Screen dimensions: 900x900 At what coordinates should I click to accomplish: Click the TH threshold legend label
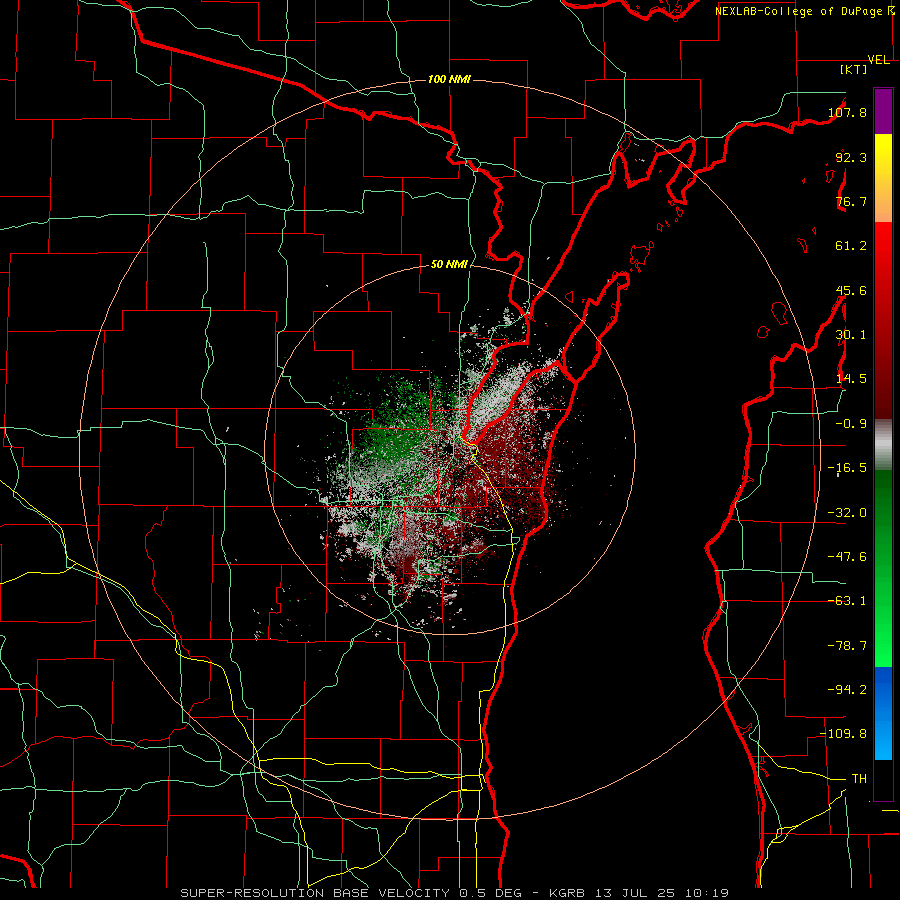click(x=859, y=779)
